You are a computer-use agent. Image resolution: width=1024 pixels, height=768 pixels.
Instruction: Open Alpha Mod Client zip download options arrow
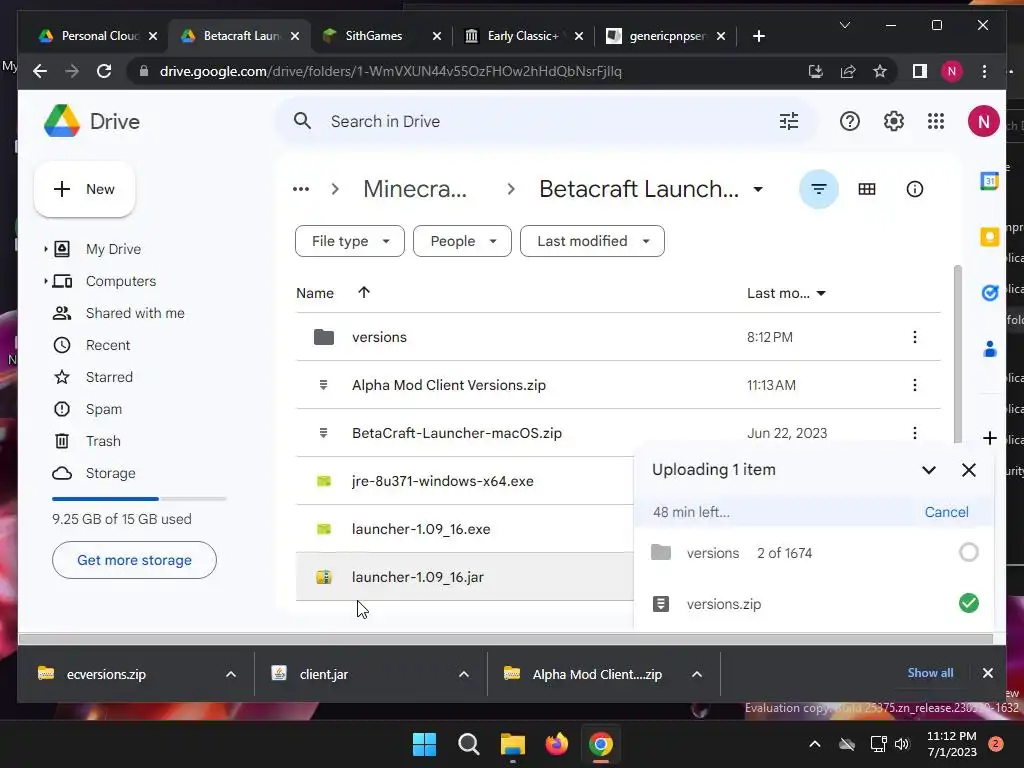(697, 674)
